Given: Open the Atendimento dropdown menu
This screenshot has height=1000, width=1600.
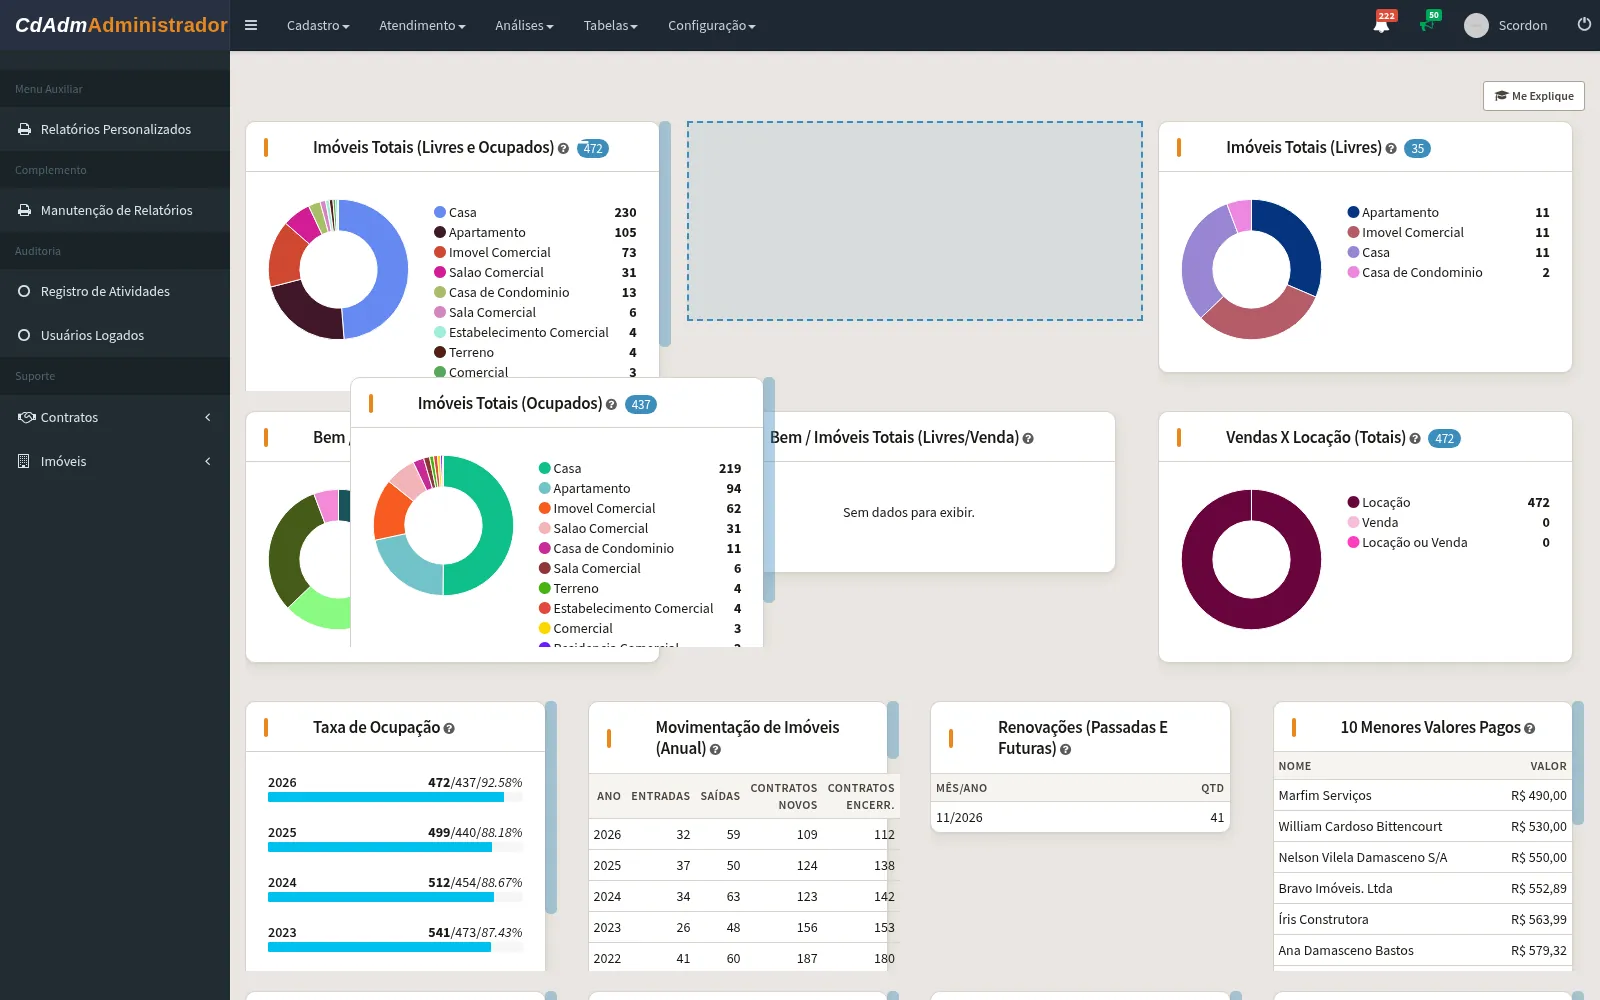Looking at the screenshot, I should pyautogui.click(x=422, y=26).
